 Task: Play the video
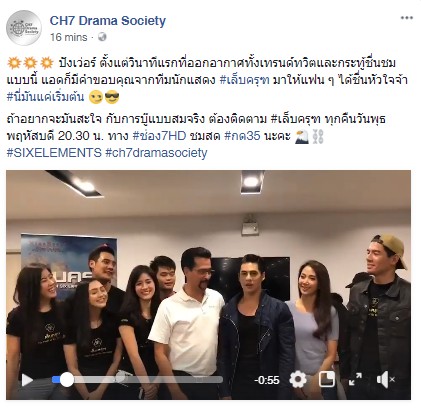click(27, 380)
